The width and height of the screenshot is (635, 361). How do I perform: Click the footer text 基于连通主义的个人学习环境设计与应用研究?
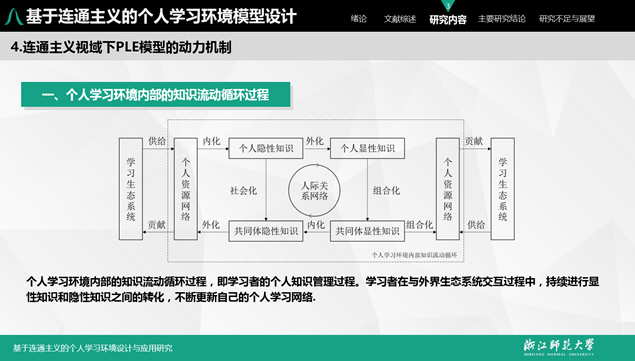click(x=93, y=348)
